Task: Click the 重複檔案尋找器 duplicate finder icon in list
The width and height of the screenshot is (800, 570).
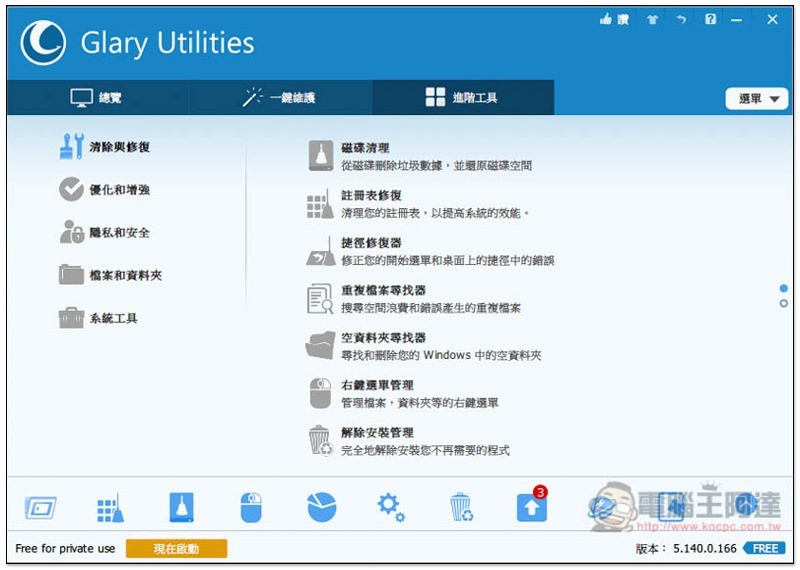Action: click(x=320, y=299)
